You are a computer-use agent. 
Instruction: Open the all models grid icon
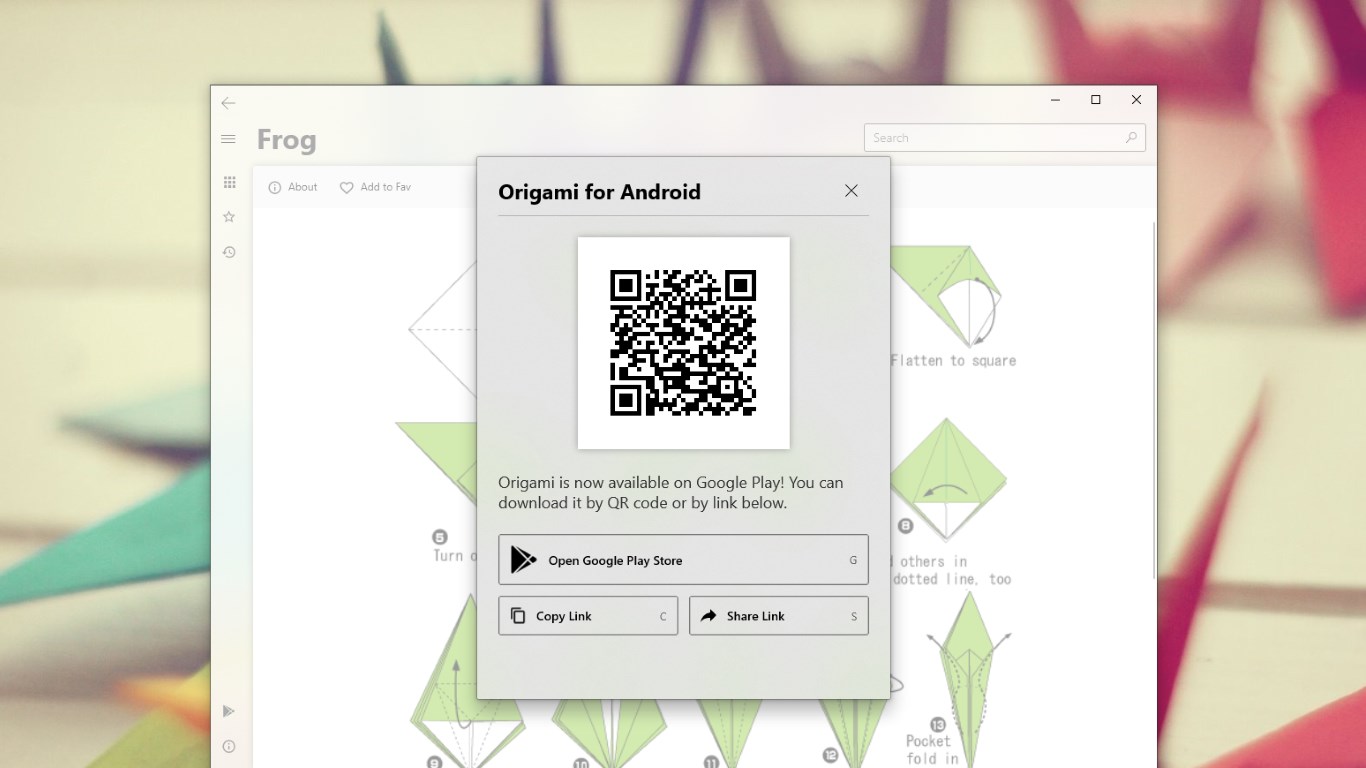(x=229, y=182)
